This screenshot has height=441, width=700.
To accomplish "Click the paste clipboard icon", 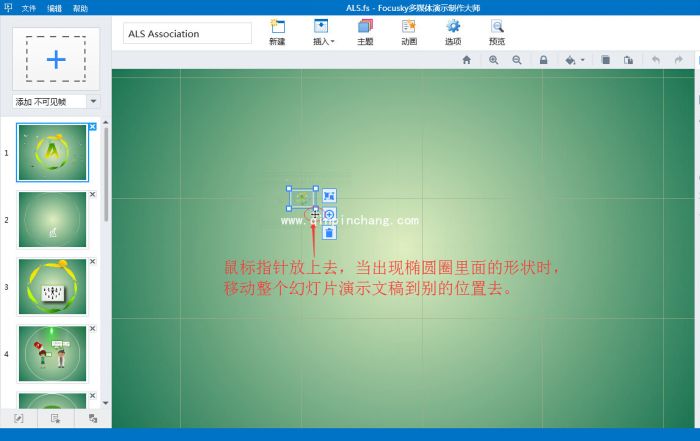I will [628, 60].
